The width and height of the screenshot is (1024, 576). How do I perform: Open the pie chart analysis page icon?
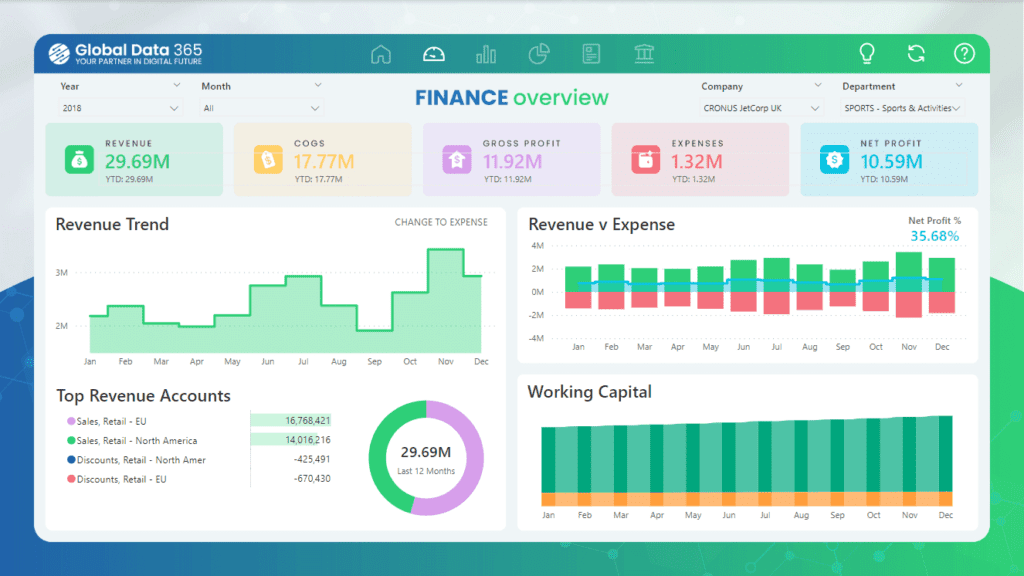pos(538,54)
